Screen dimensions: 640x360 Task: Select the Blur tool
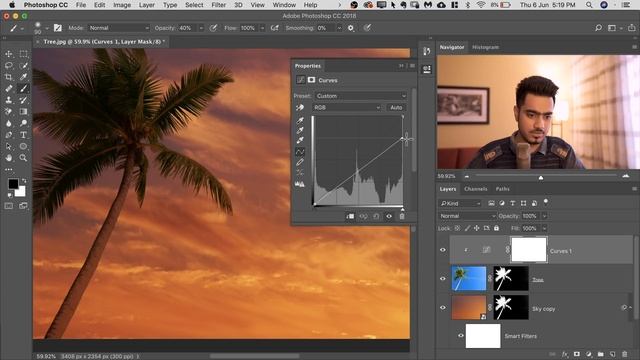coord(9,123)
